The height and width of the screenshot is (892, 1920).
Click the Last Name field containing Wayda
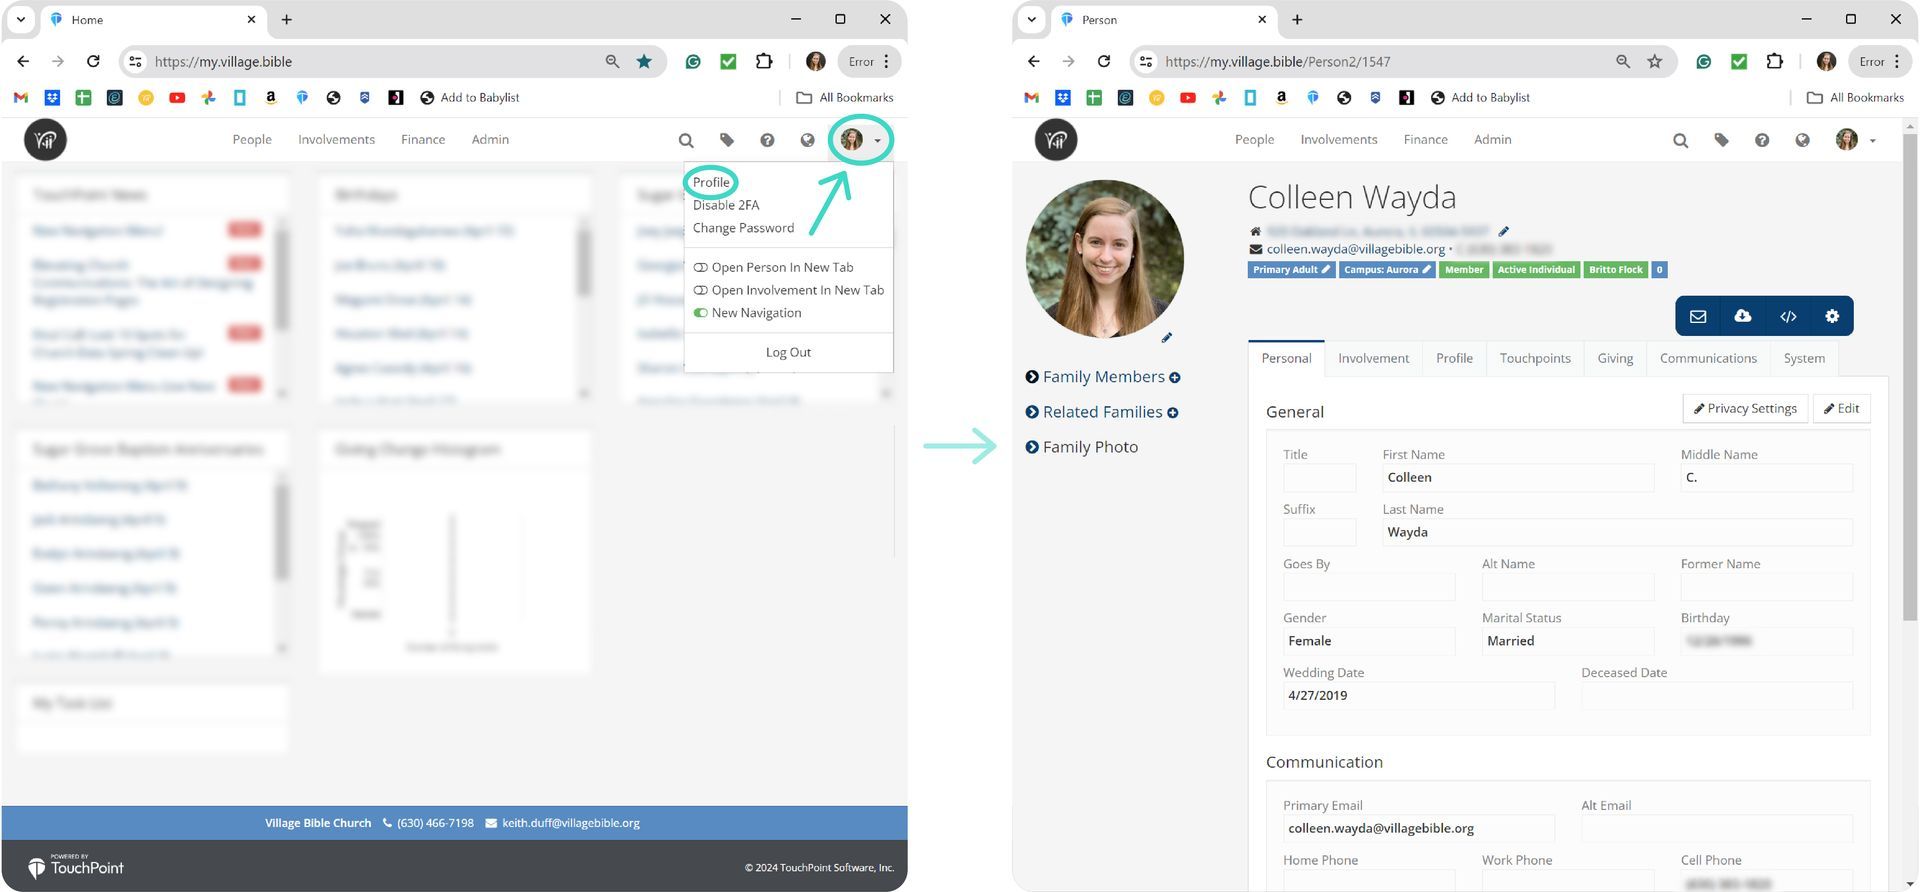click(1616, 532)
